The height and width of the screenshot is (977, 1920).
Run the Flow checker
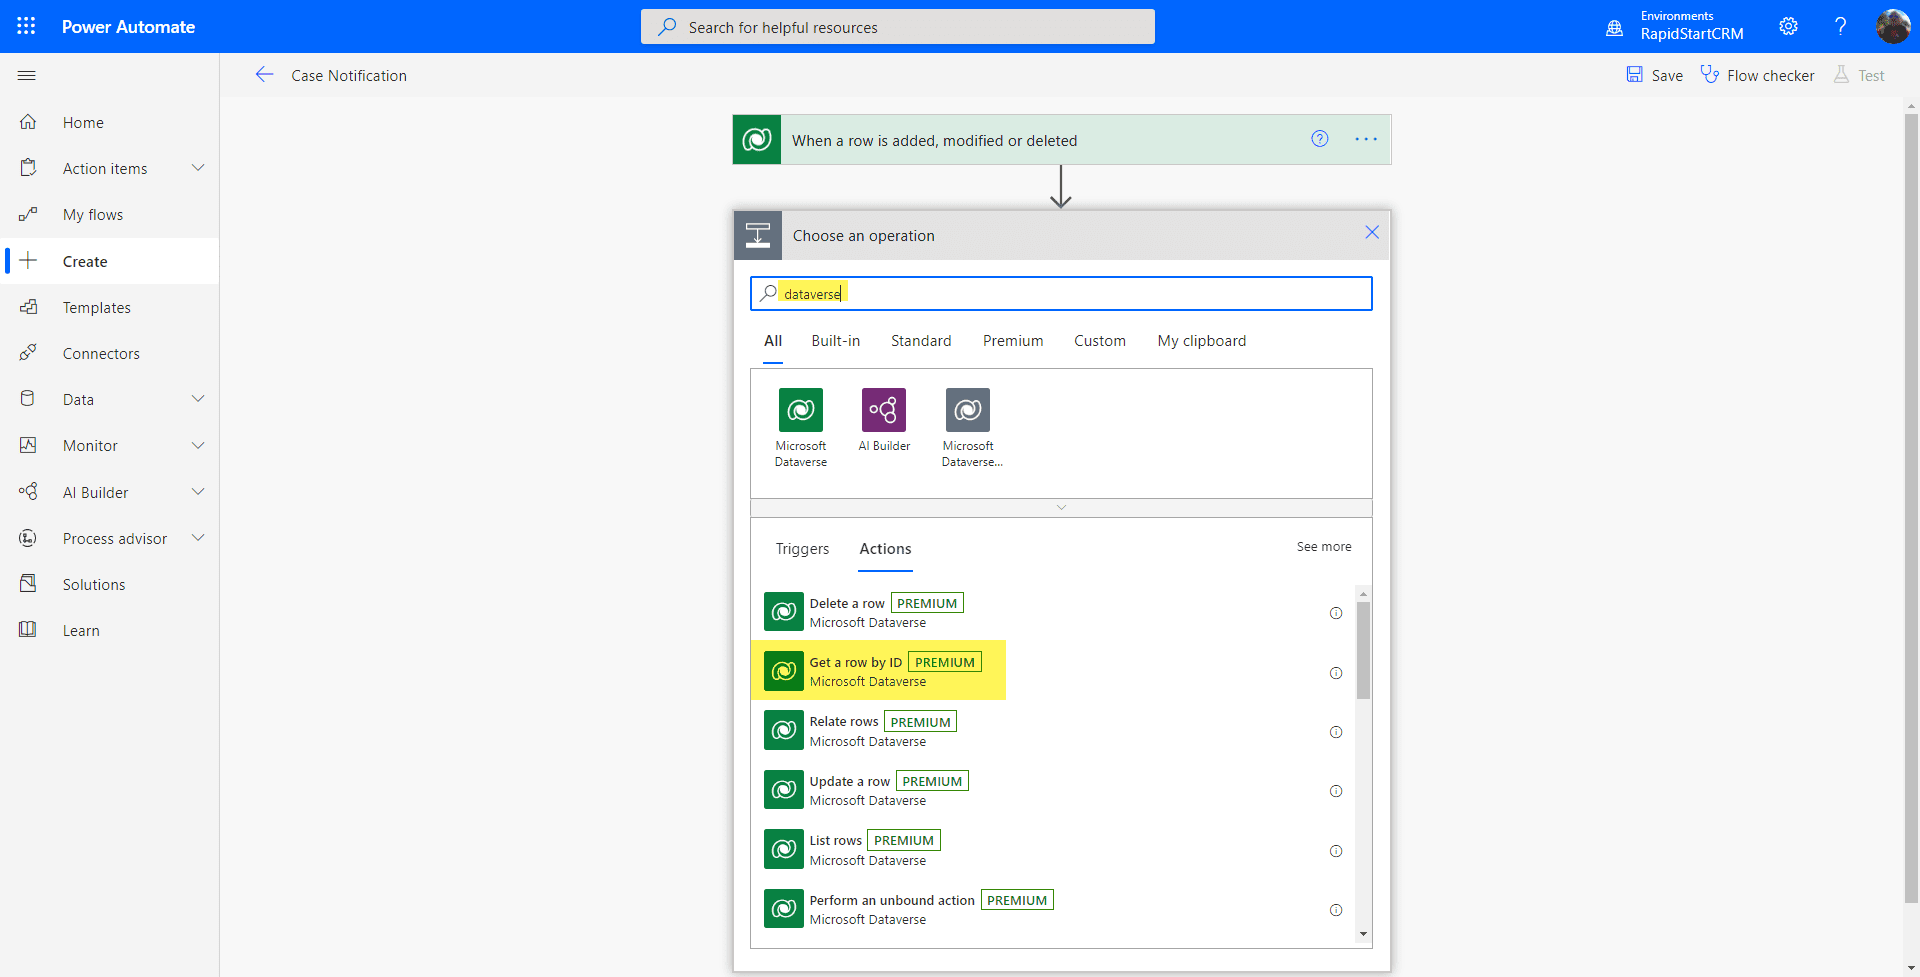tap(1757, 75)
